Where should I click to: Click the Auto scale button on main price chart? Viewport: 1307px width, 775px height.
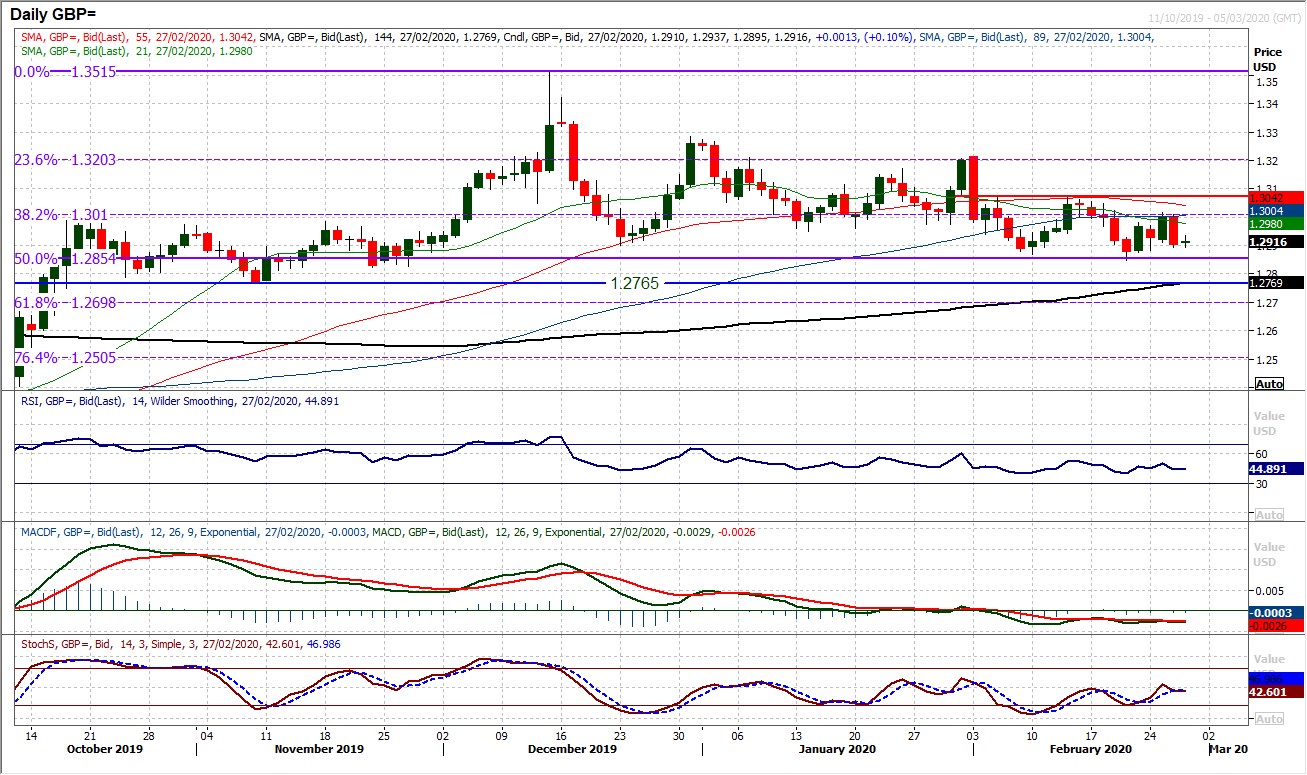click(1269, 384)
